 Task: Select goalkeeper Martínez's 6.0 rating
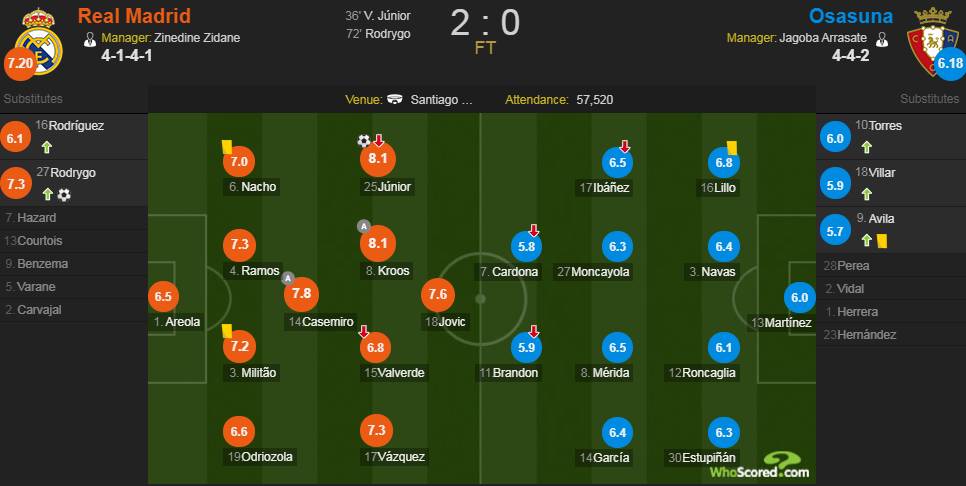(800, 297)
